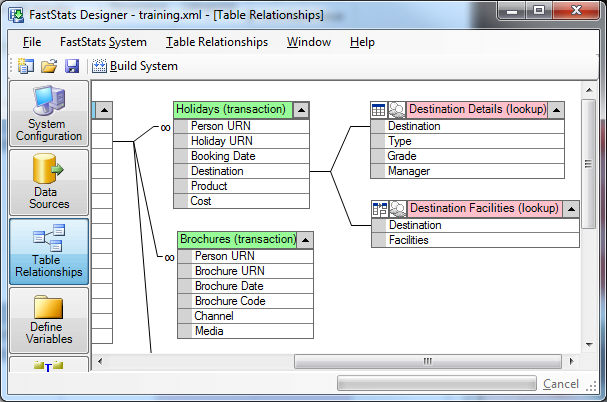Click the lookup icon beside the Destination Facilities title
Viewport: 607px width, 402px height.
[398, 209]
